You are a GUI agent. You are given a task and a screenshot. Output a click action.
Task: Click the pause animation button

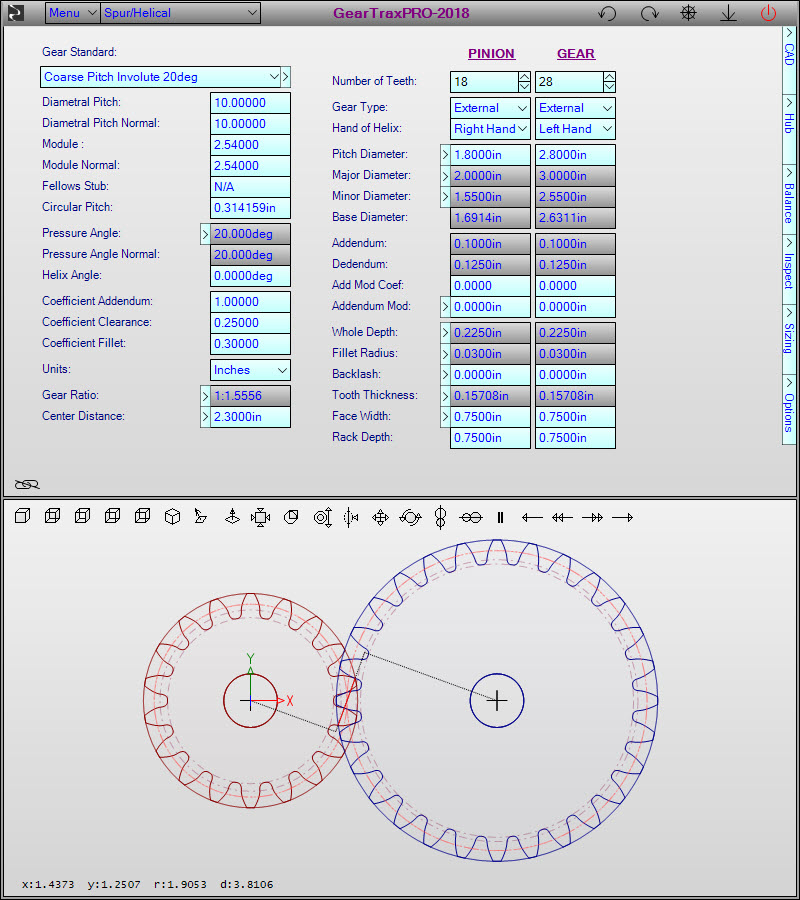pos(501,517)
